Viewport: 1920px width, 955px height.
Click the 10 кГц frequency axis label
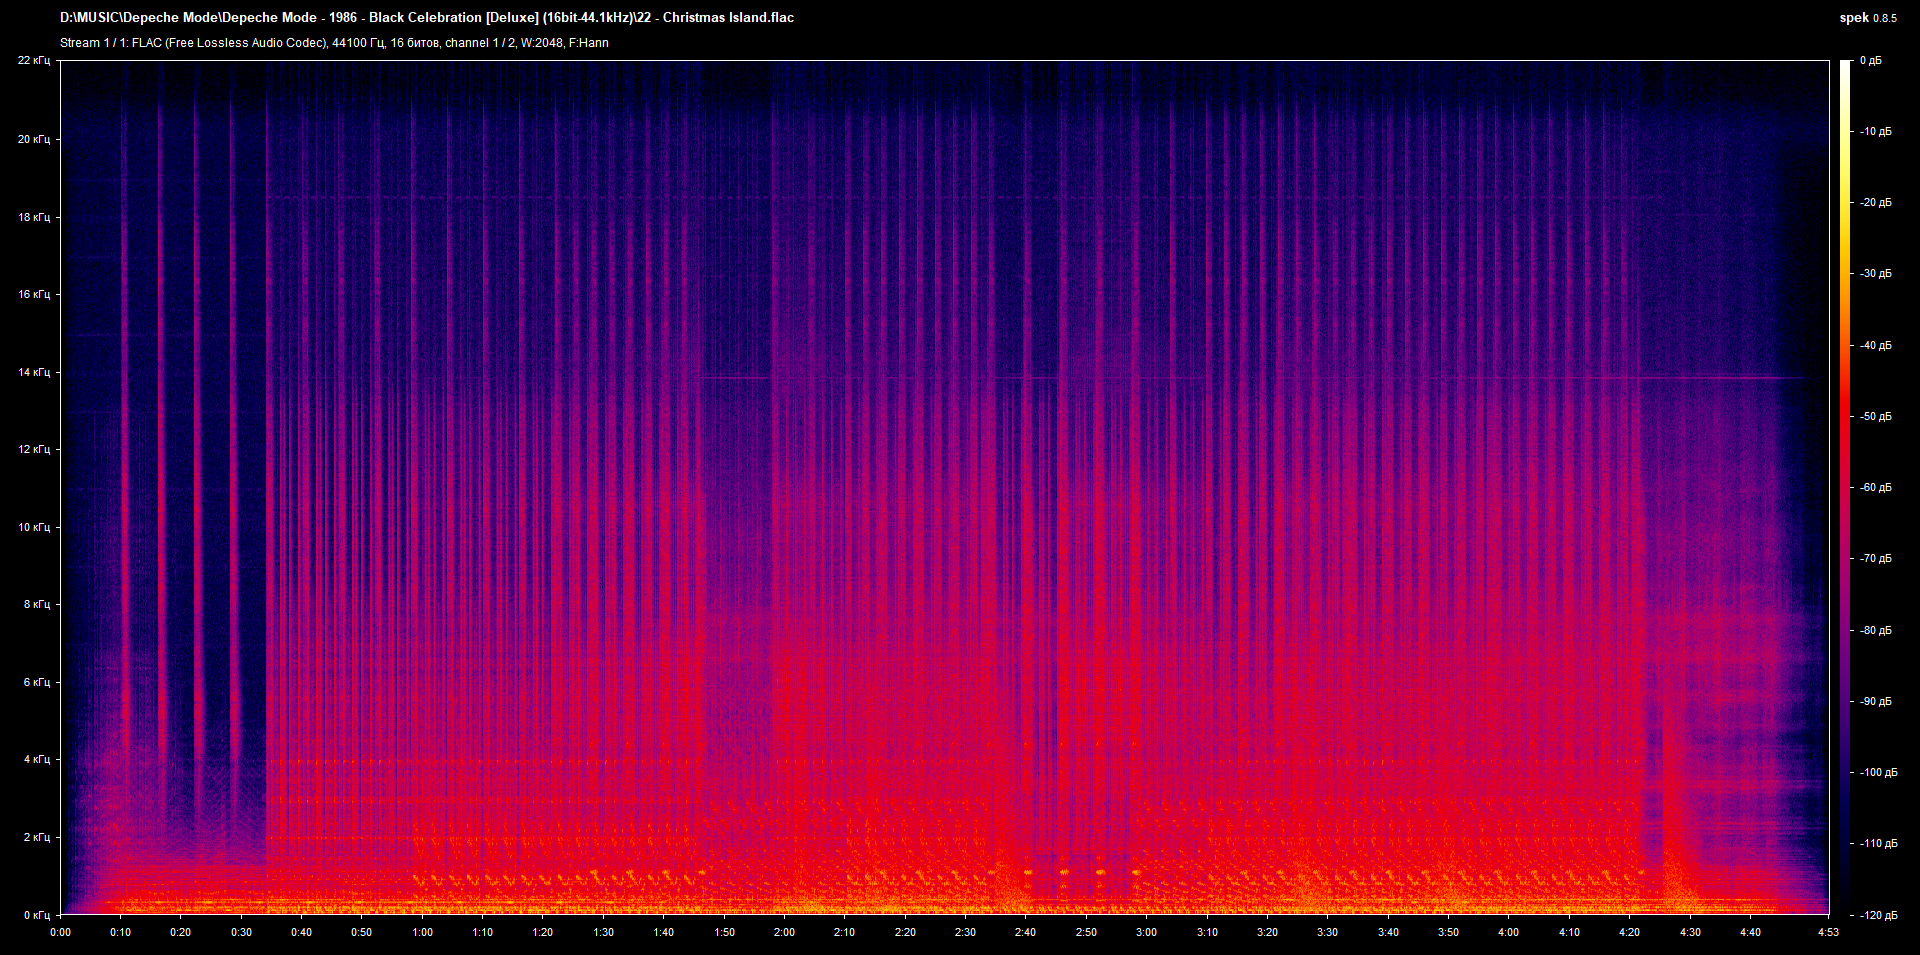pyautogui.click(x=34, y=527)
